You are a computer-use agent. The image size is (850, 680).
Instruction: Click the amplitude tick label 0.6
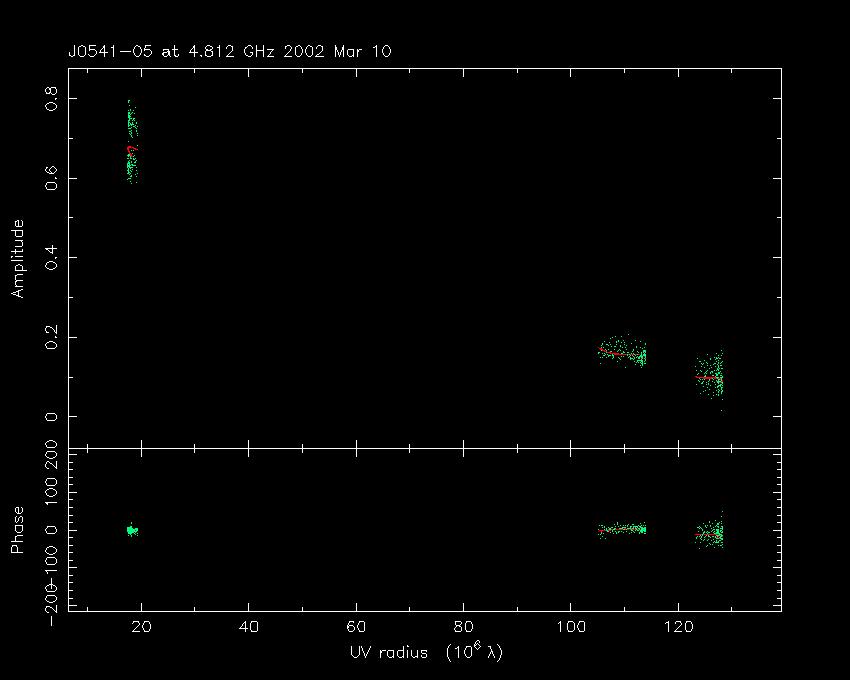click(51, 178)
